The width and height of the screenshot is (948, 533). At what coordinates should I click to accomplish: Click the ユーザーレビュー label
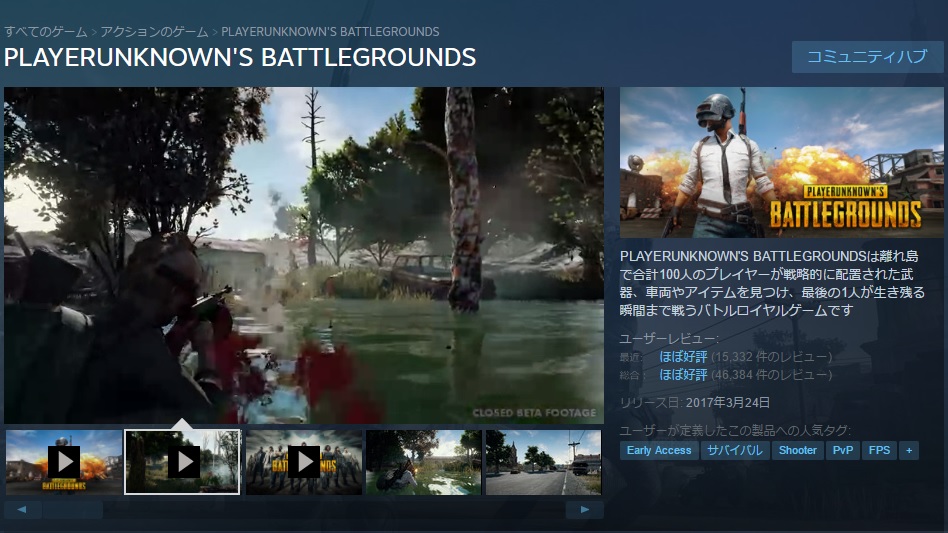tap(669, 338)
